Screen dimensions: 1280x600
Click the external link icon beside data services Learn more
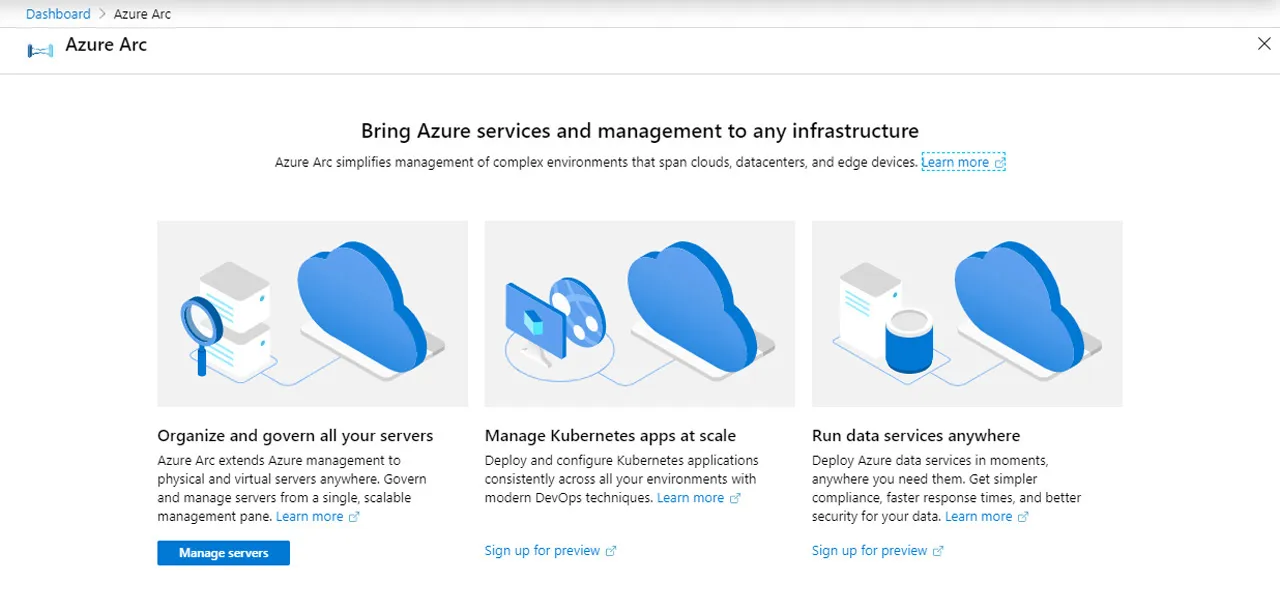1024,516
